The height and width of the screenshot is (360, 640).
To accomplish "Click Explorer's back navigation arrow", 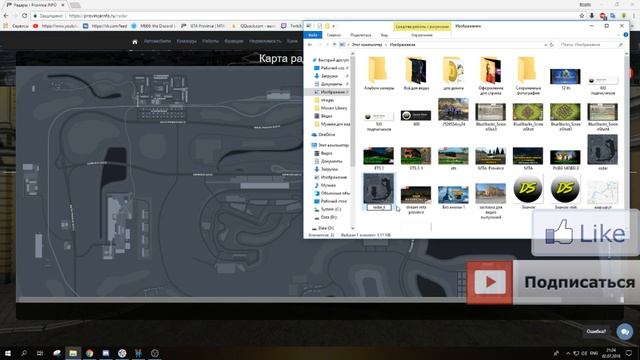I will click(x=310, y=44).
